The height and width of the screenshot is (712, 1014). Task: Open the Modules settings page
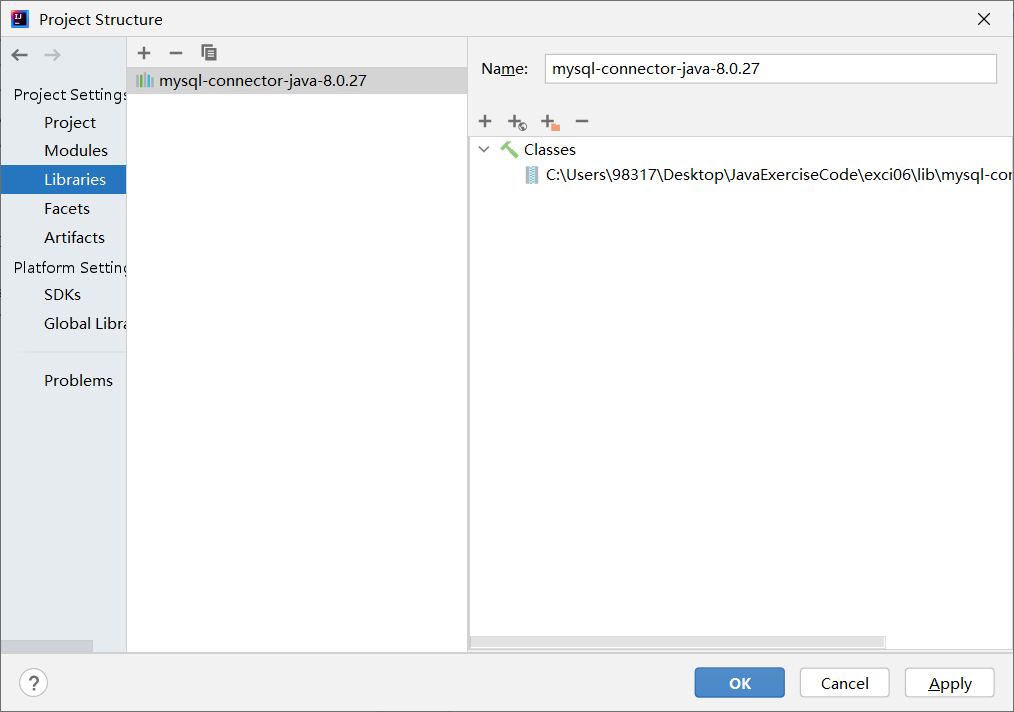76,151
